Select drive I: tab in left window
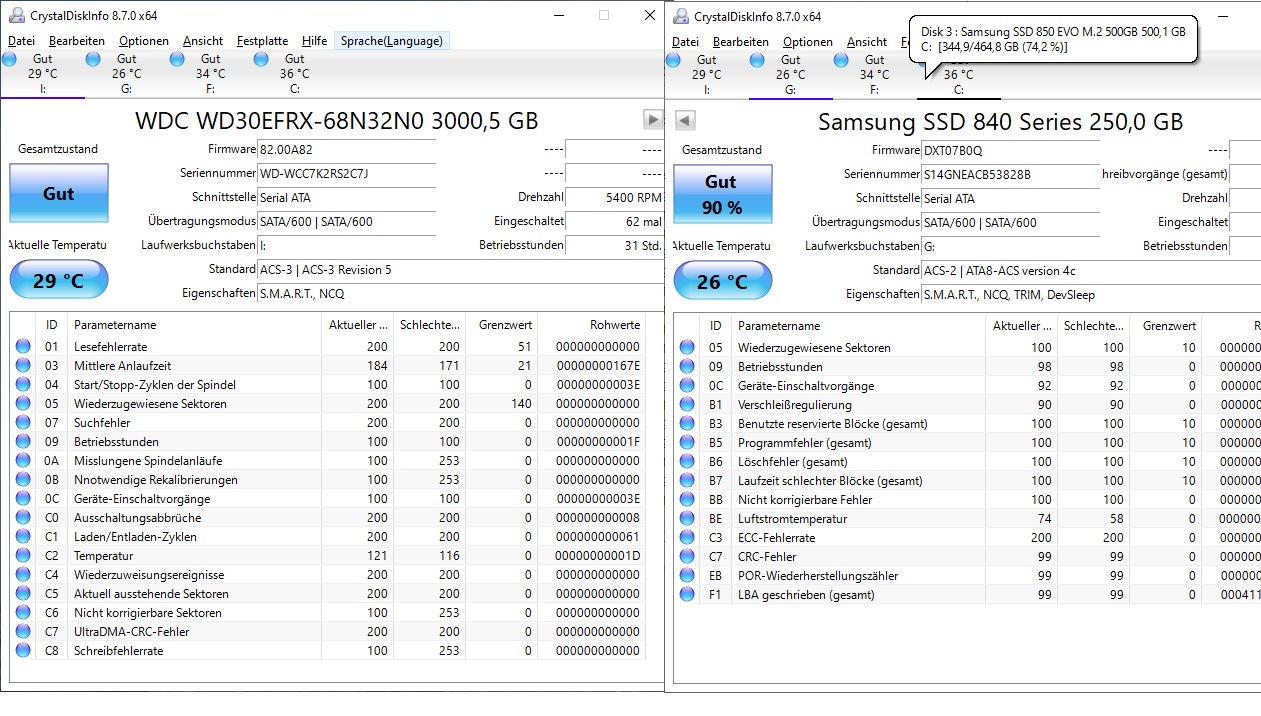The width and height of the screenshot is (1261, 716). pos(42,74)
